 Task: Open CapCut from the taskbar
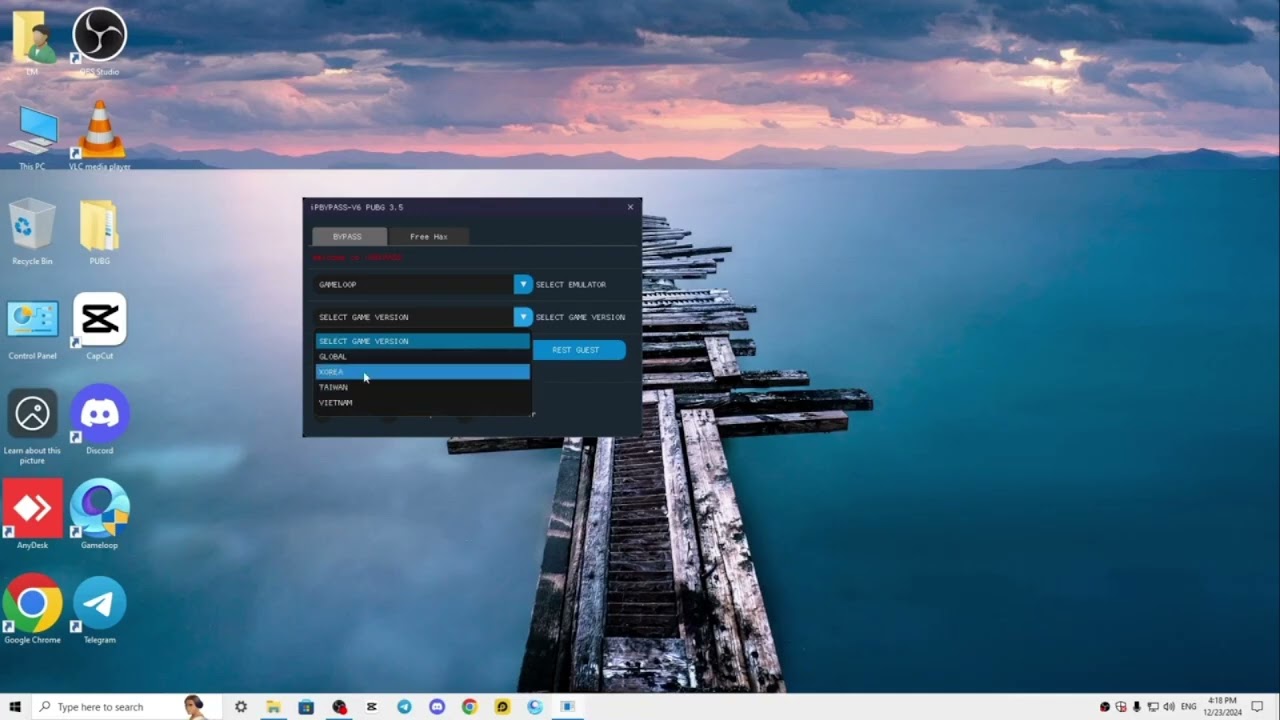(x=371, y=707)
